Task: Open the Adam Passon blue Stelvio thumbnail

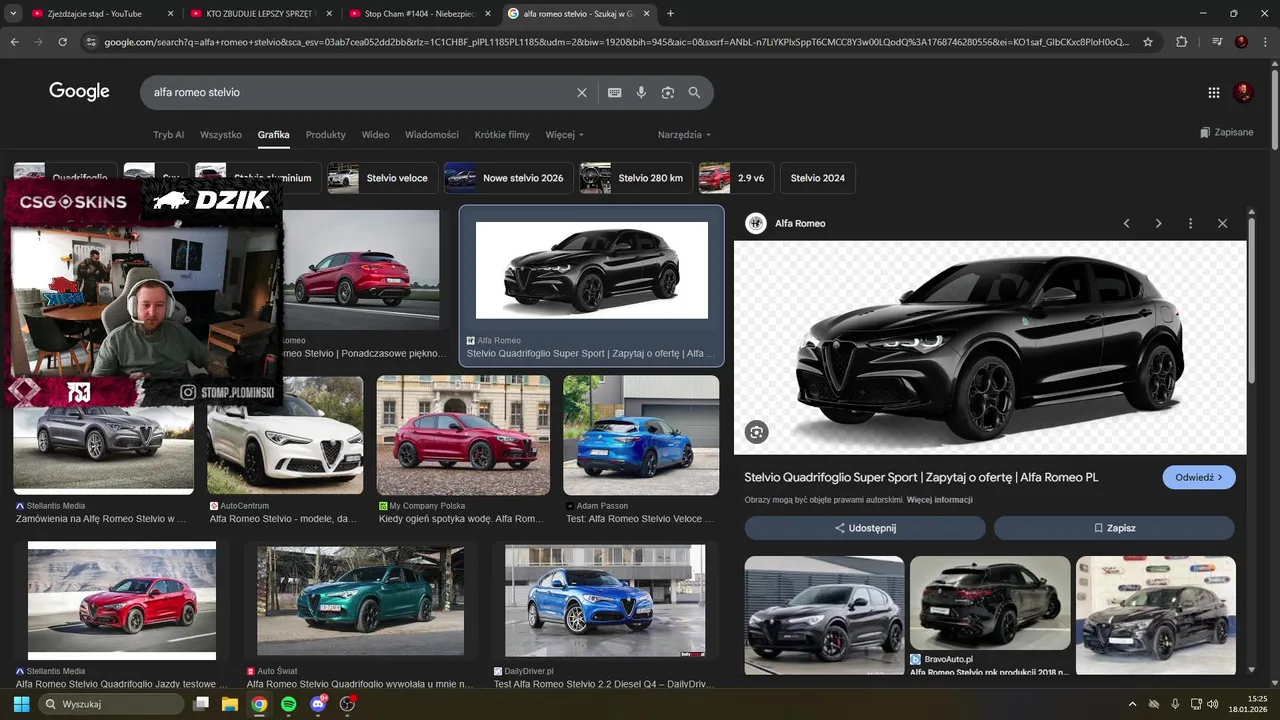Action: pyautogui.click(x=641, y=435)
